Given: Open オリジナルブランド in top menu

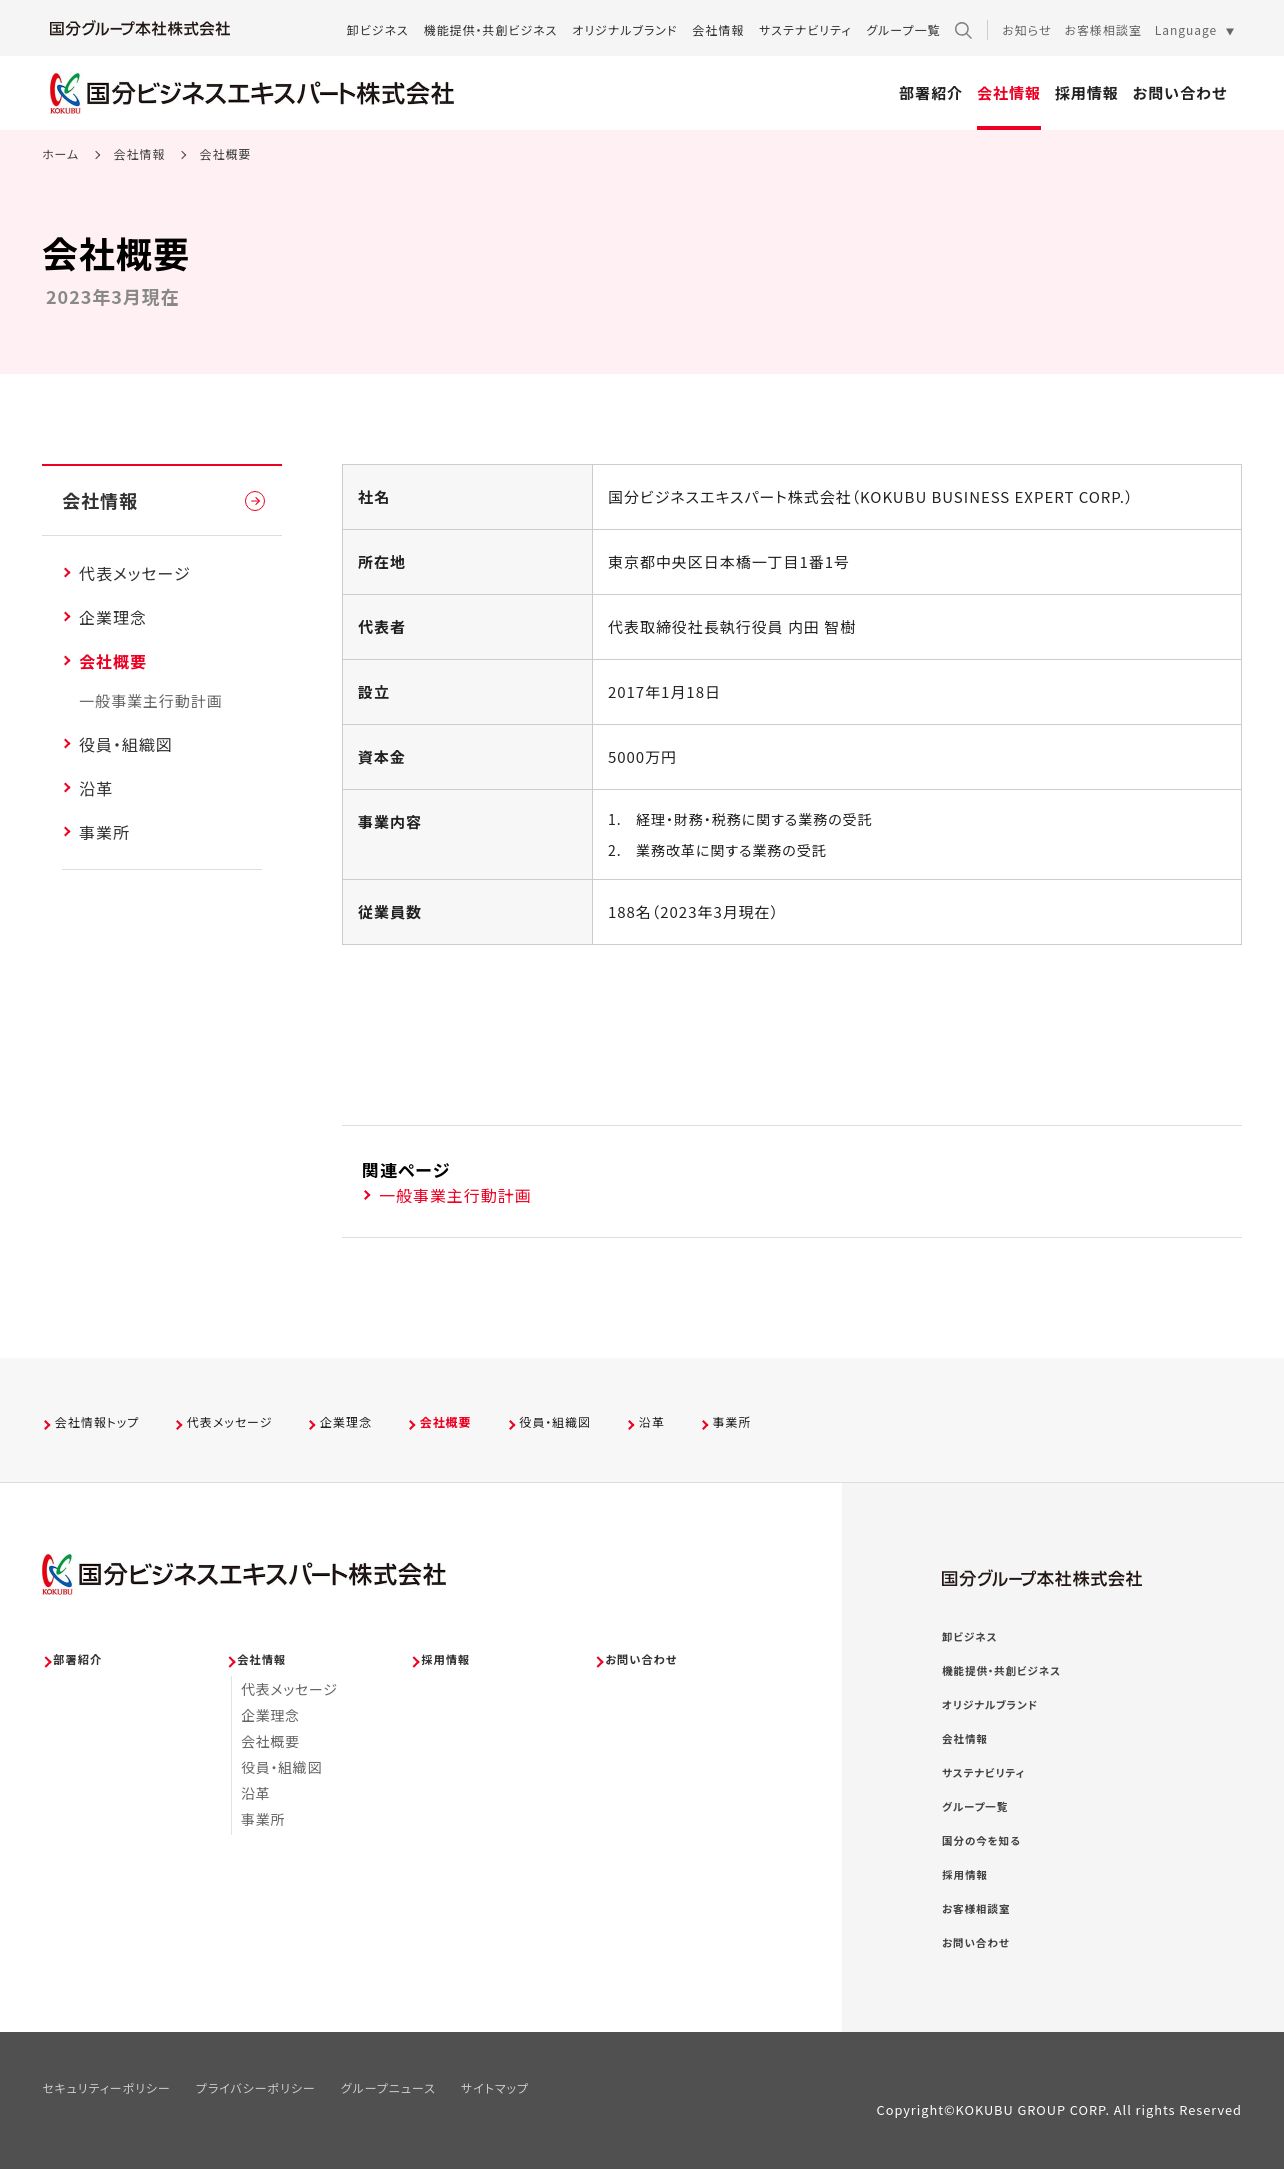Looking at the screenshot, I should 624,30.
